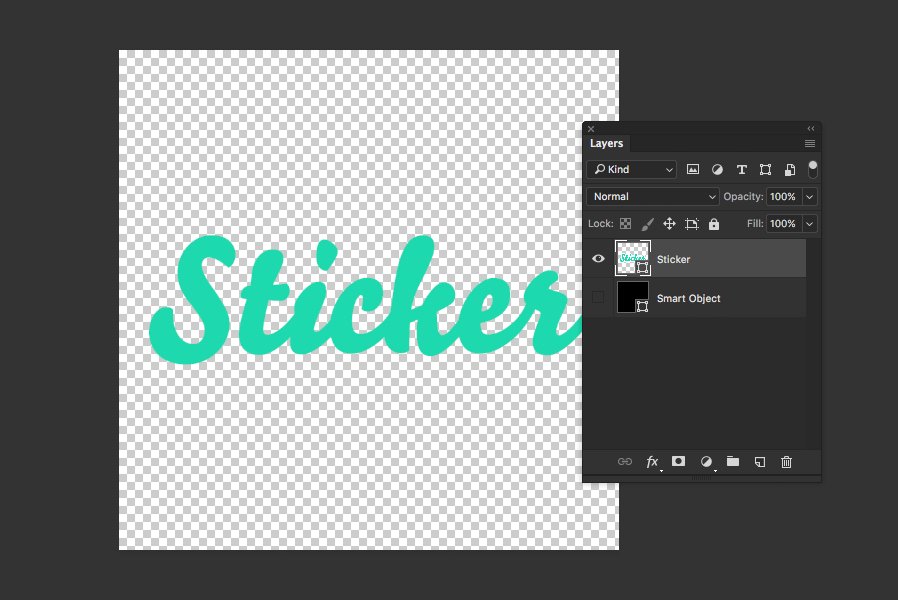Switch to the Layers tab

(606, 143)
